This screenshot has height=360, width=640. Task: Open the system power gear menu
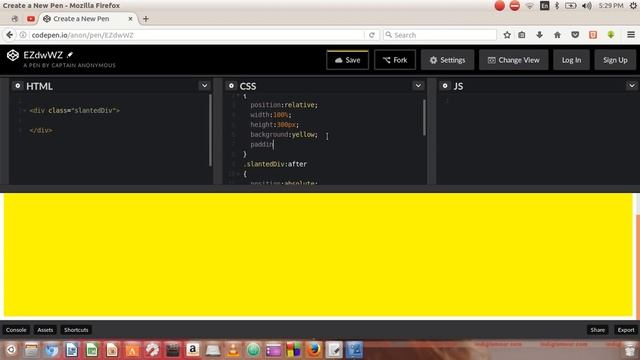pyautogui.click(x=633, y=6)
